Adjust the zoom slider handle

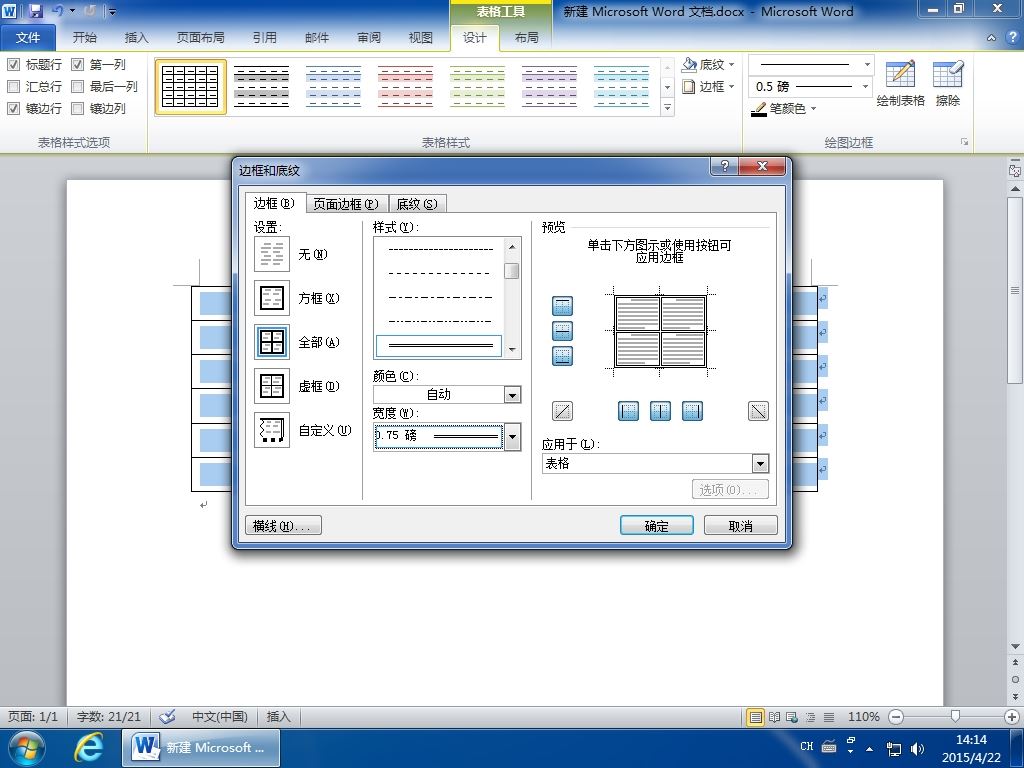(955, 717)
